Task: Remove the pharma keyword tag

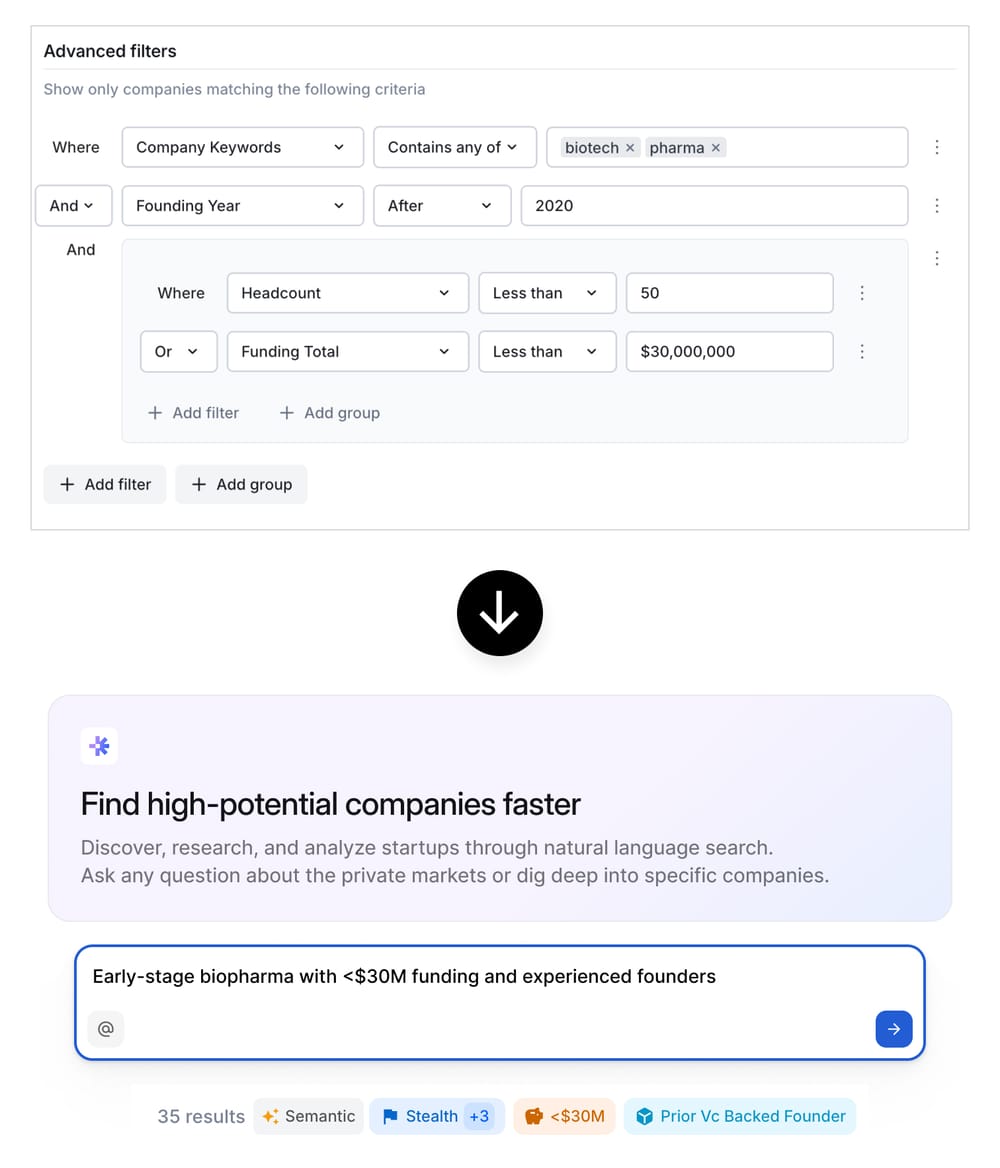Action: tap(716, 148)
